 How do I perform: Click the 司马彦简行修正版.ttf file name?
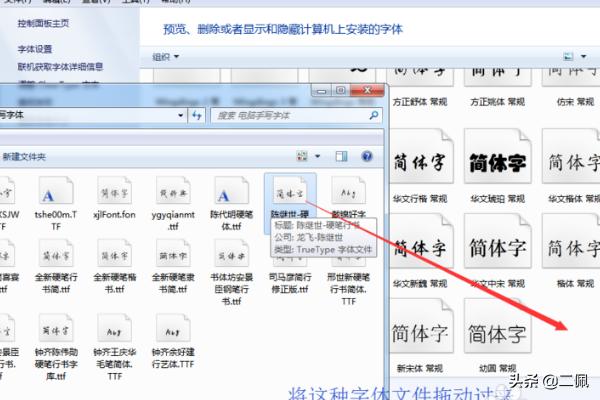point(290,283)
